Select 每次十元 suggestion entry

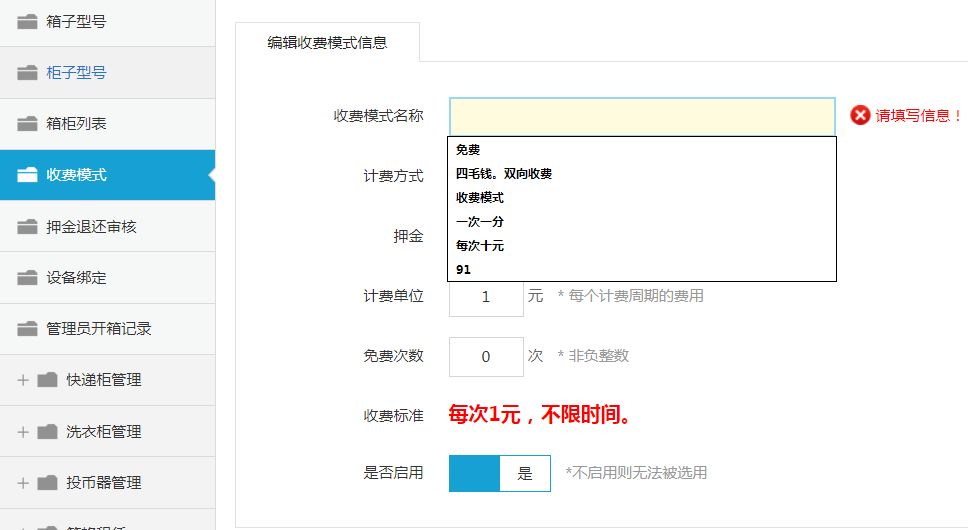click(x=480, y=246)
